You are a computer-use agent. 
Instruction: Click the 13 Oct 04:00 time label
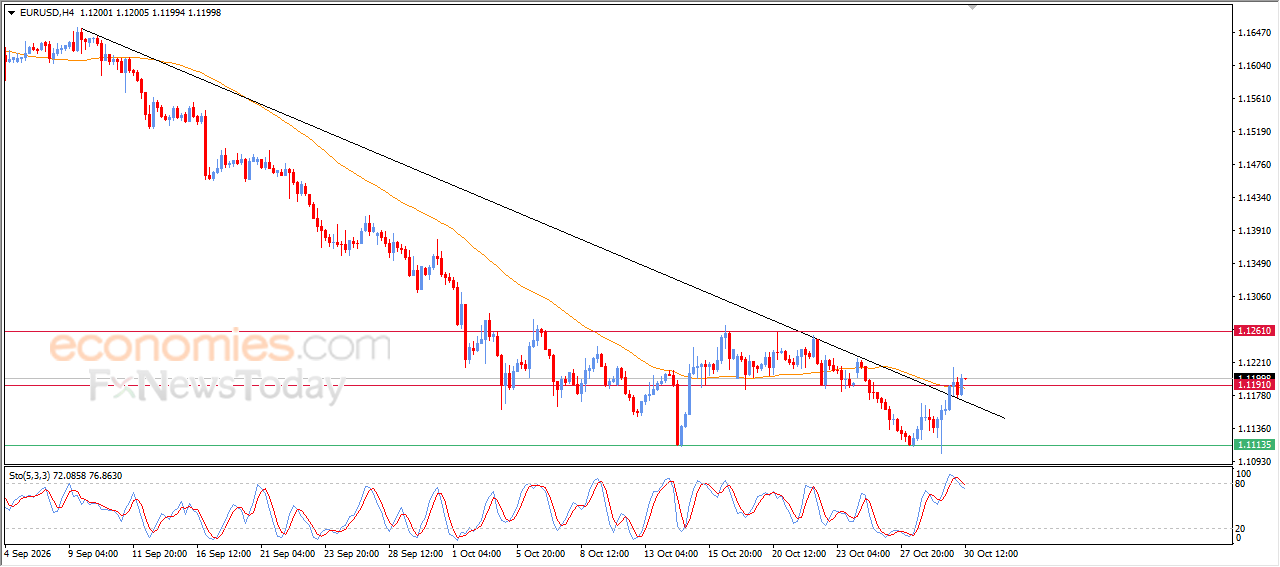tap(672, 552)
